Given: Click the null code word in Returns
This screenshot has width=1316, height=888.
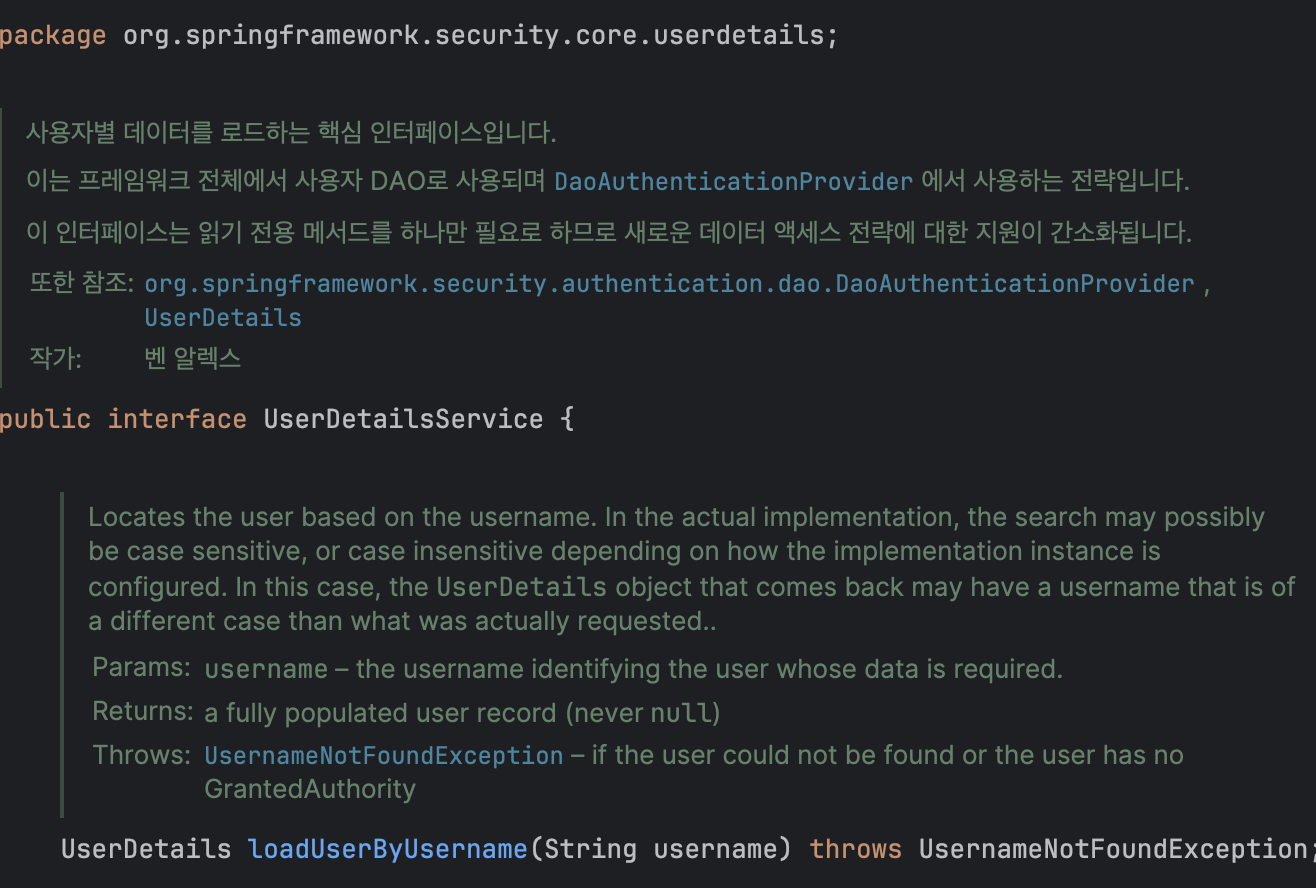Looking at the screenshot, I should [x=682, y=713].
